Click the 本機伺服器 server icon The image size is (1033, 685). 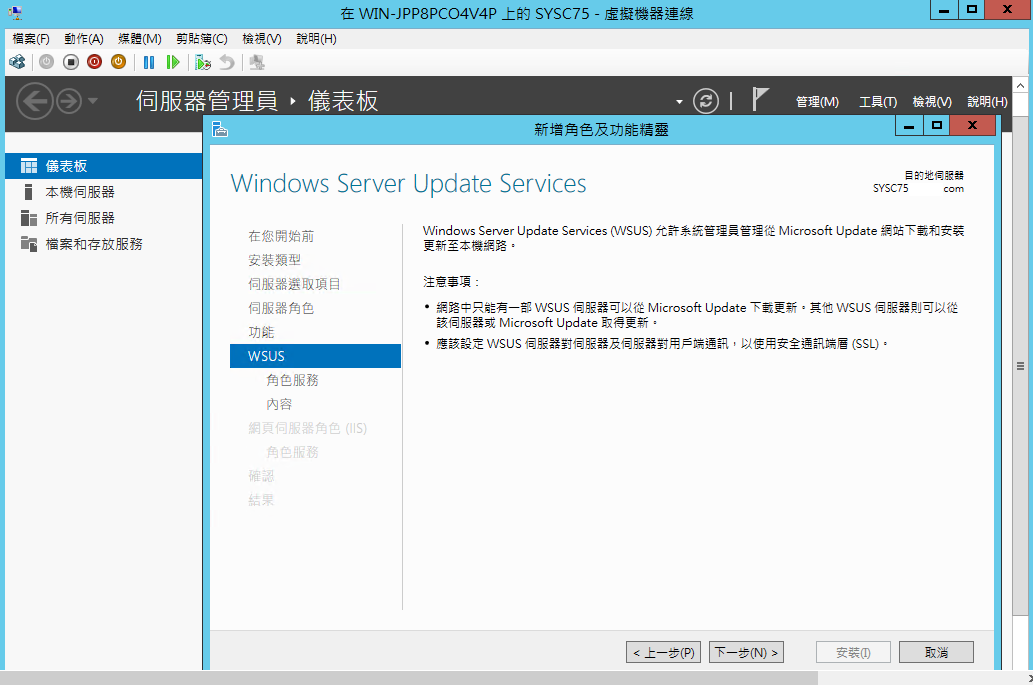tap(28, 192)
